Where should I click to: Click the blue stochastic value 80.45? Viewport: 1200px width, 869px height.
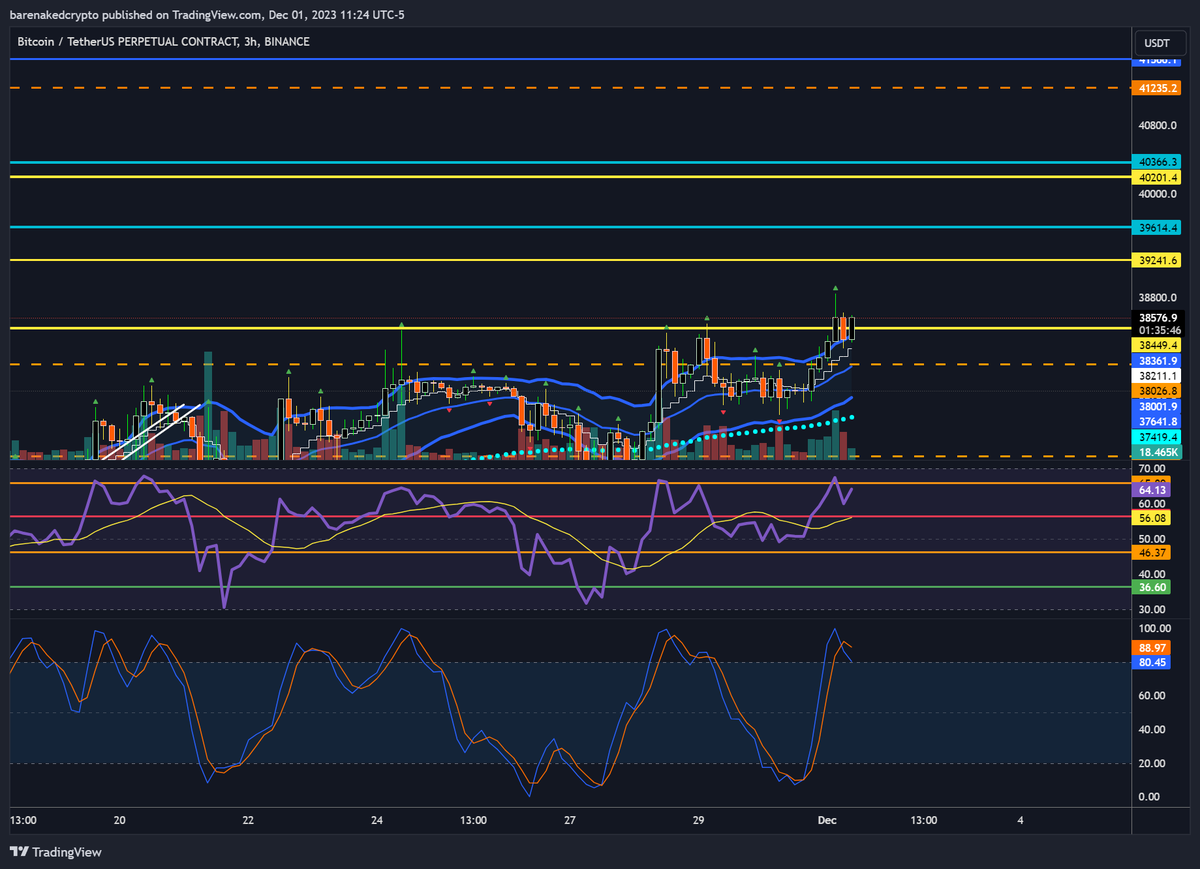tap(1153, 662)
